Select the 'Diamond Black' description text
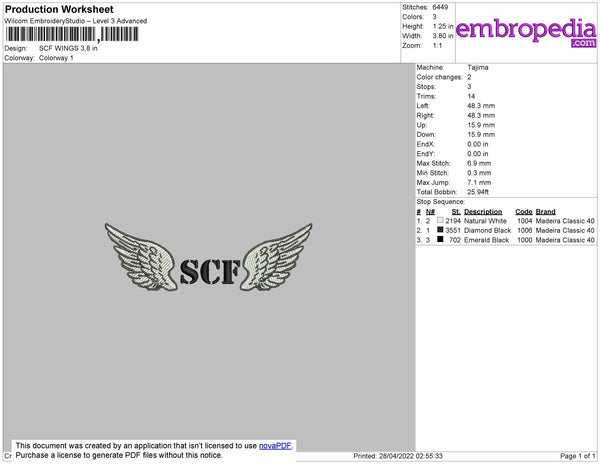This screenshot has width=600, height=464. 488,231
